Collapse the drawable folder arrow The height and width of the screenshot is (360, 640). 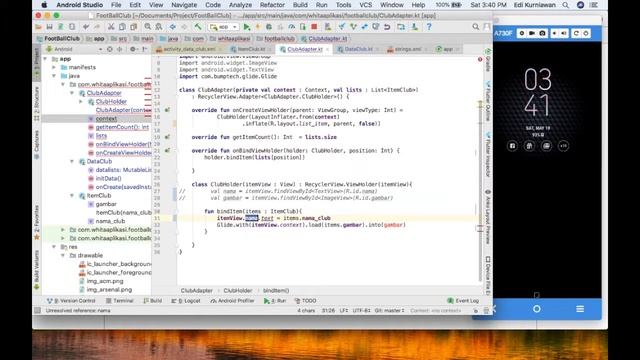coord(63,256)
